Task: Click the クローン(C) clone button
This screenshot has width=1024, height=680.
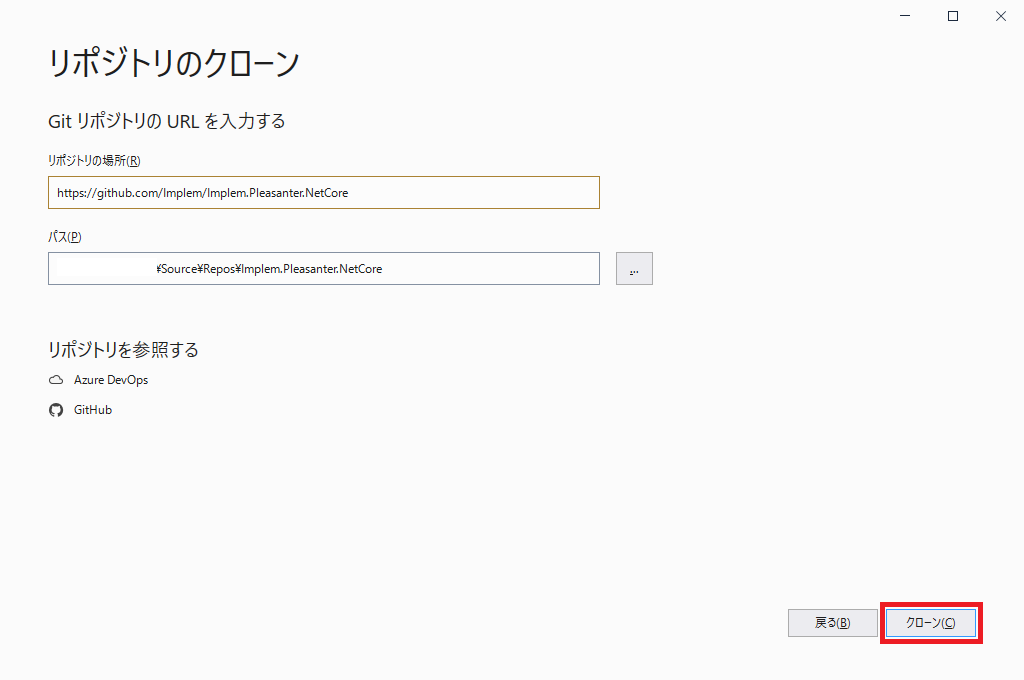Action: (x=931, y=623)
